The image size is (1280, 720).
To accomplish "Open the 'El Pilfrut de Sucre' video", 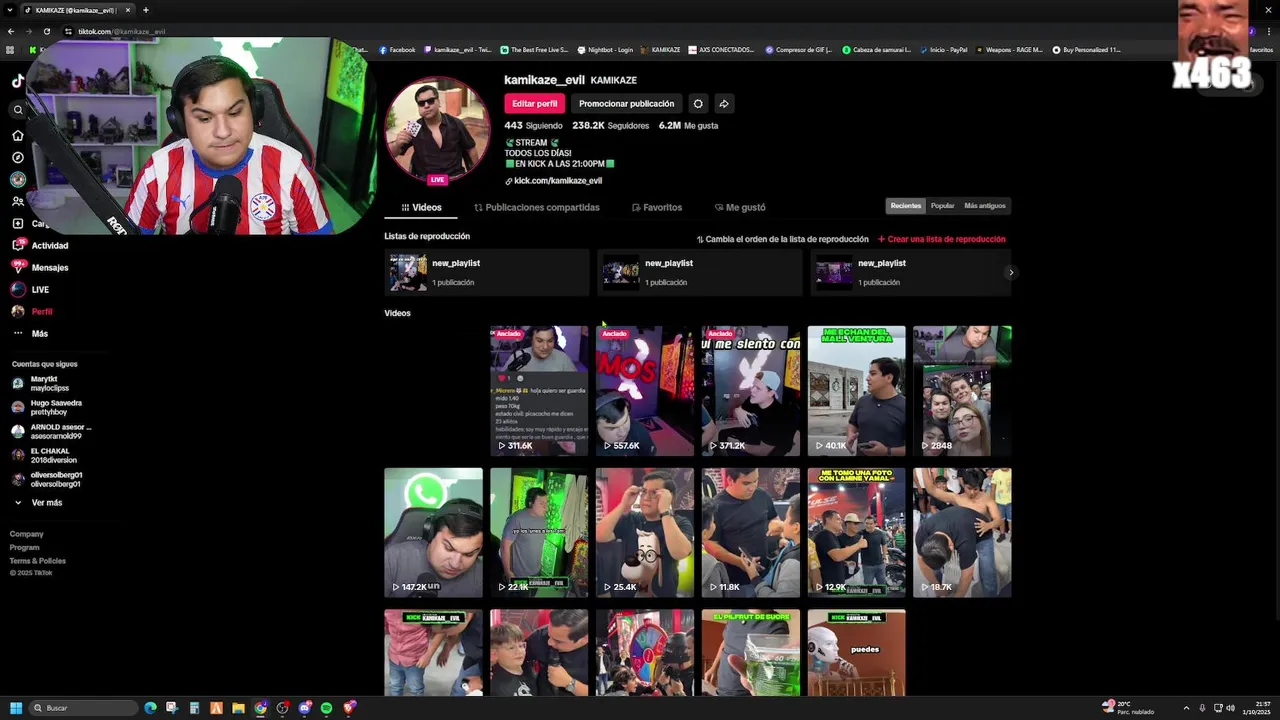I will [x=751, y=653].
